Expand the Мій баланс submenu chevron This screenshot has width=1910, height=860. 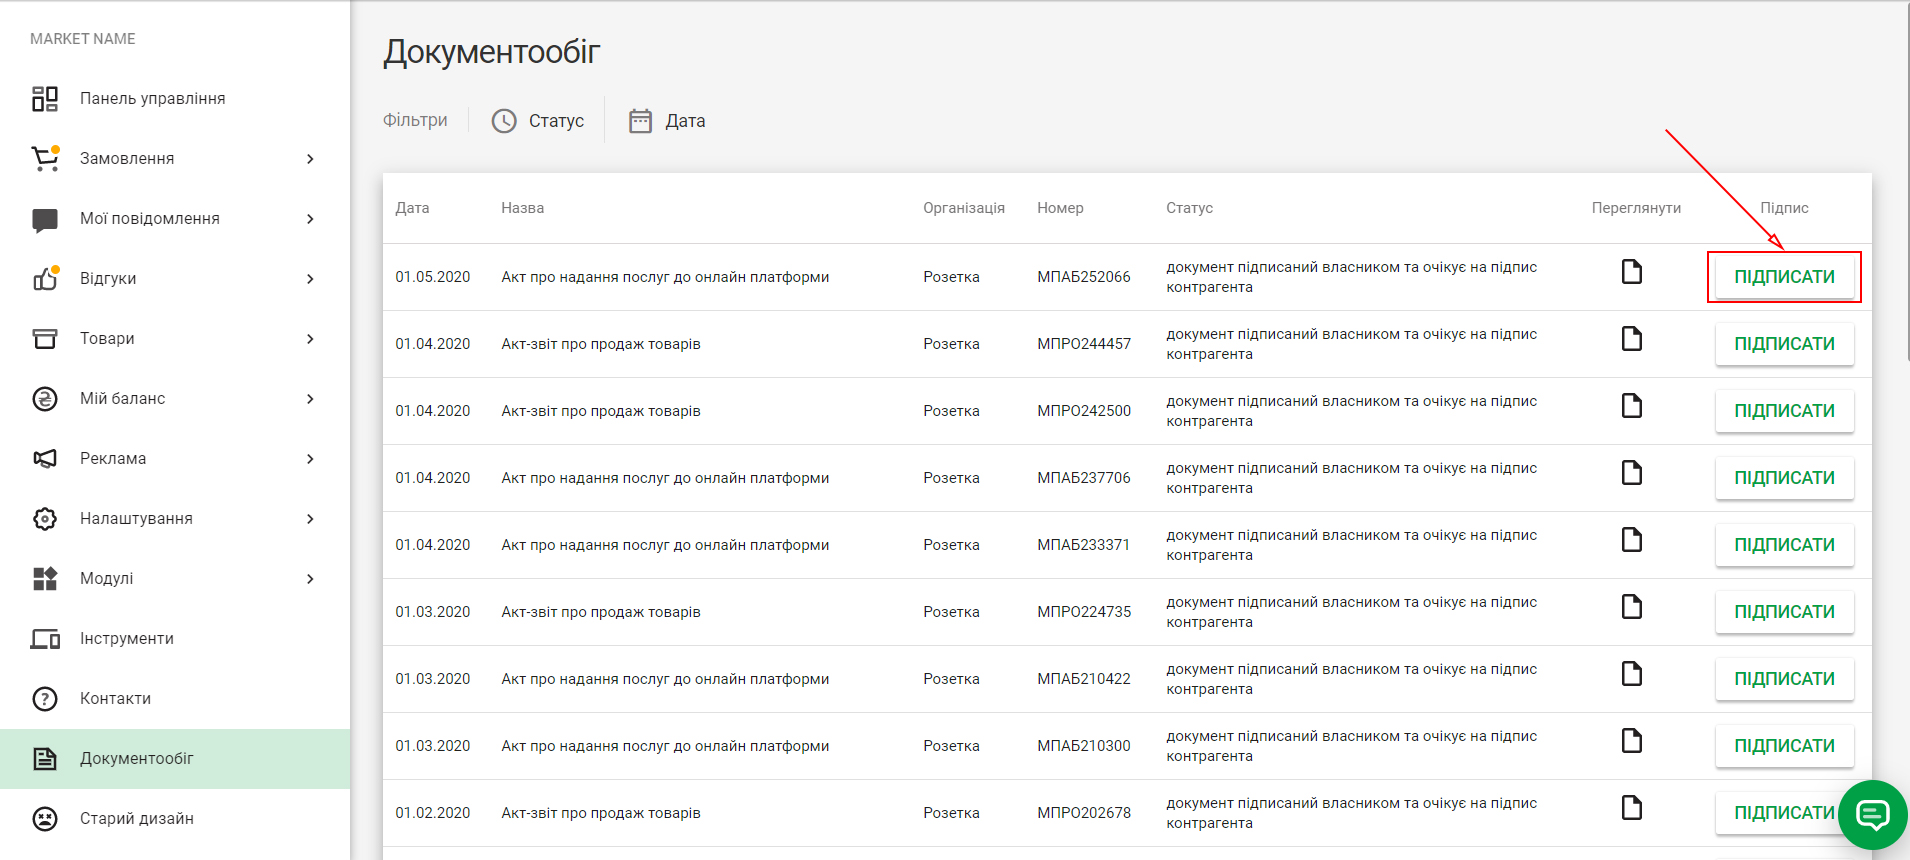coord(310,399)
